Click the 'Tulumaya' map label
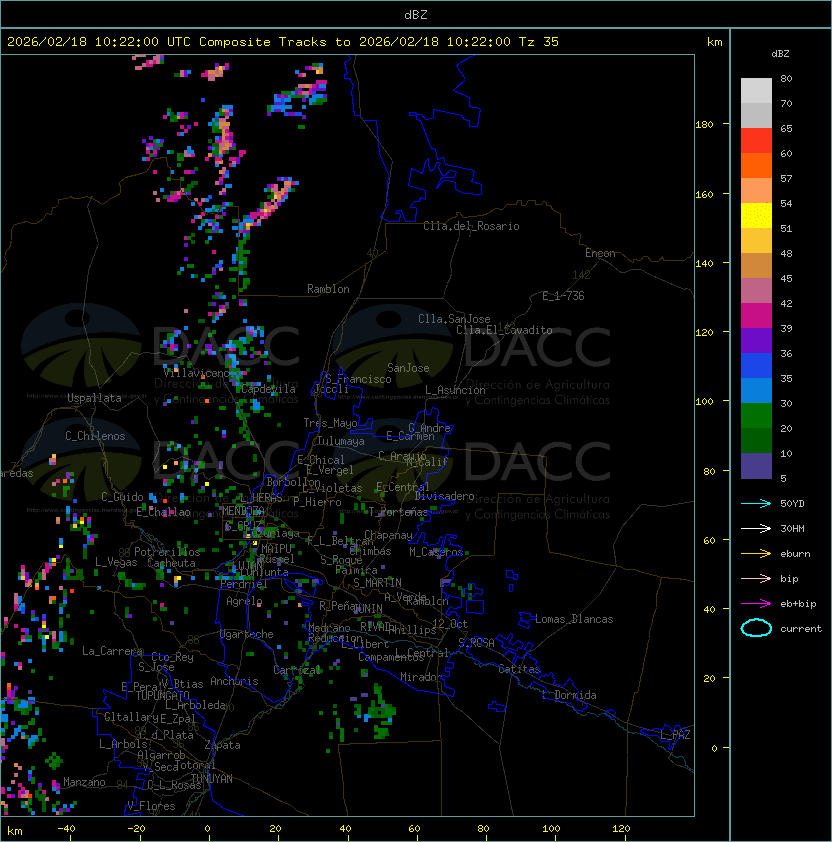This screenshot has height=842, width=832. (x=341, y=441)
